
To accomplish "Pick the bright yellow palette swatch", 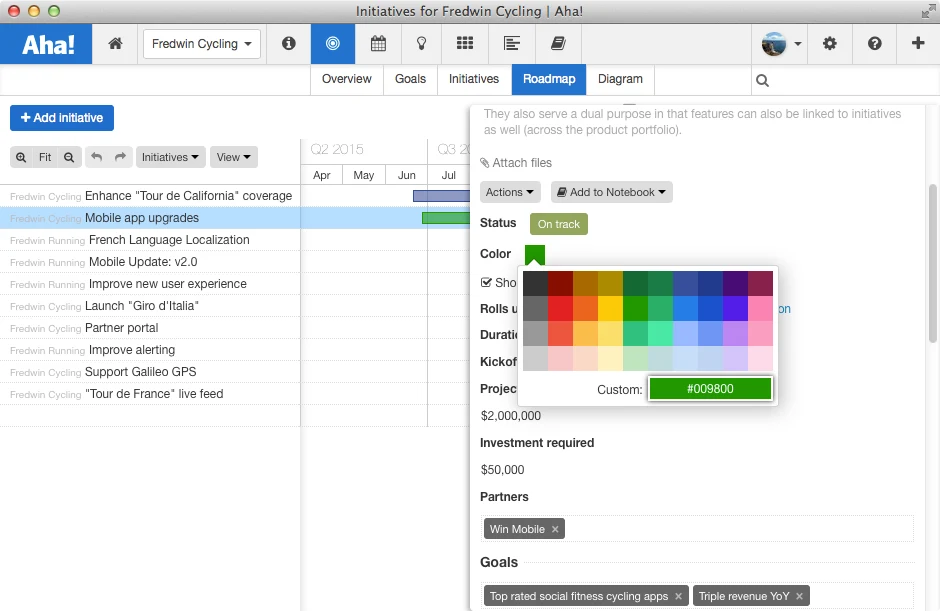I will (610, 308).
